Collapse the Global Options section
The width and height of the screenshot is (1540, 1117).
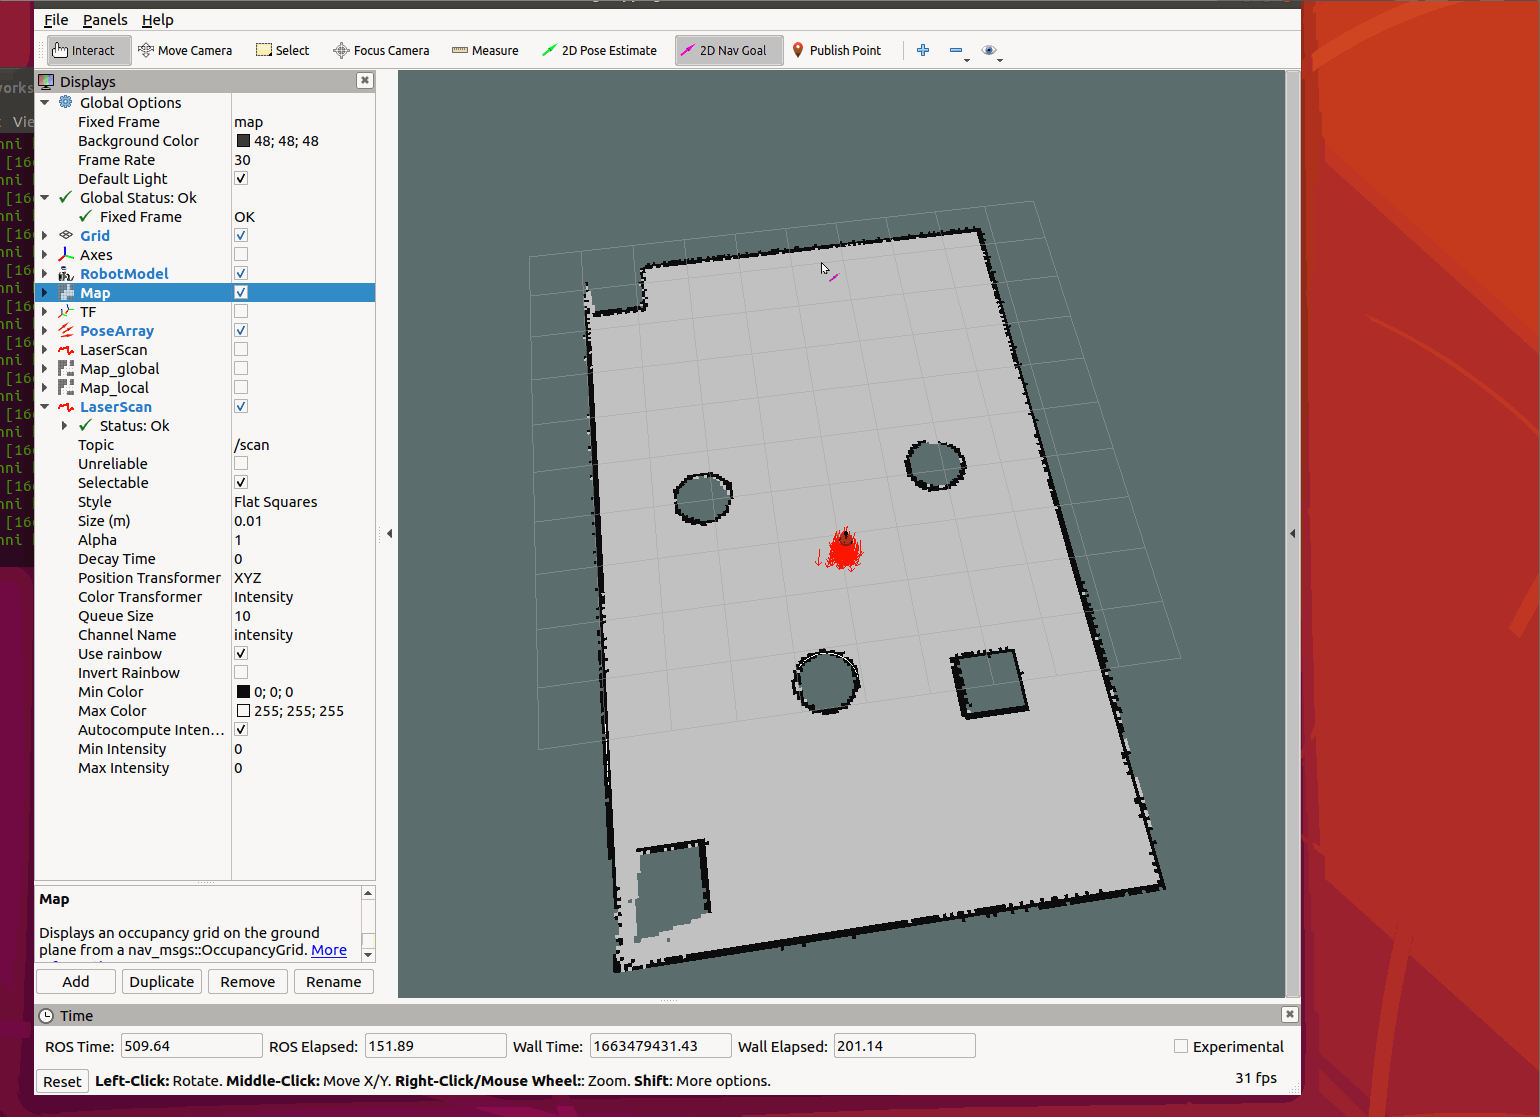(45, 103)
